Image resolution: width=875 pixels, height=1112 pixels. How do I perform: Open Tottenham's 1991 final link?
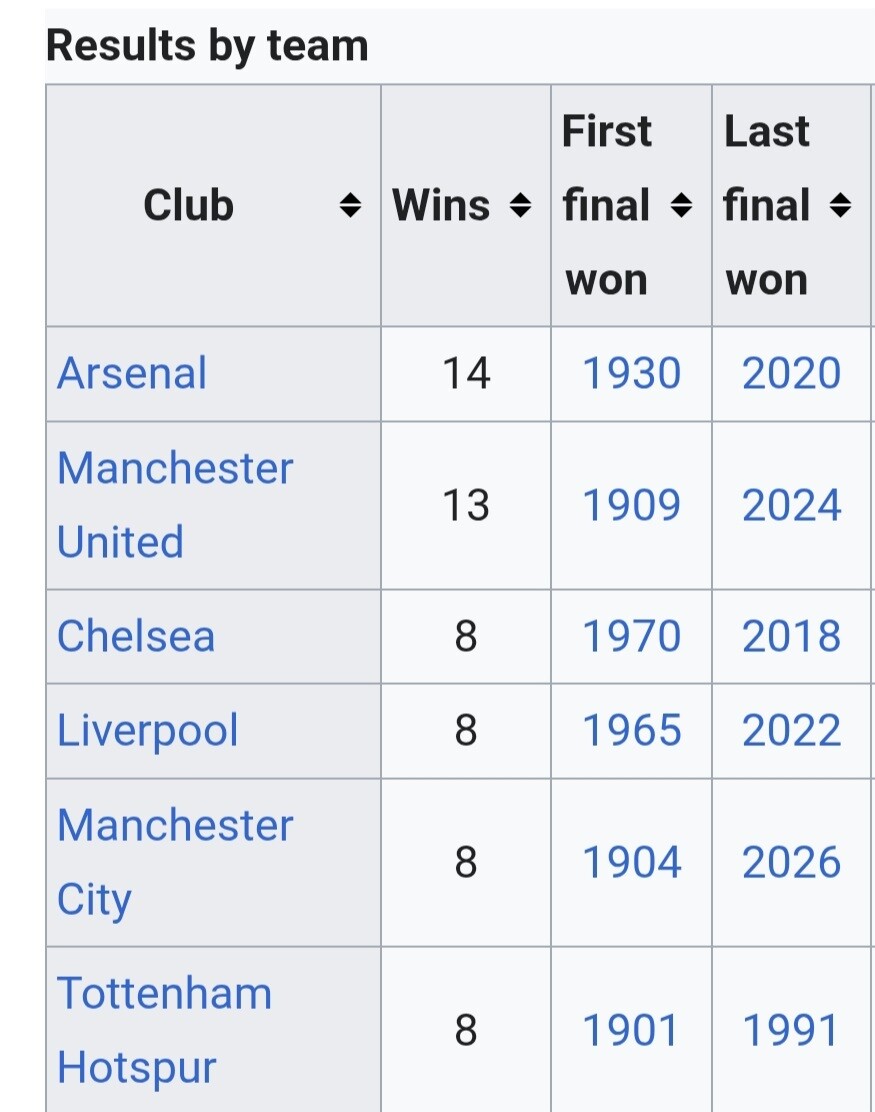pyautogui.click(x=790, y=1030)
